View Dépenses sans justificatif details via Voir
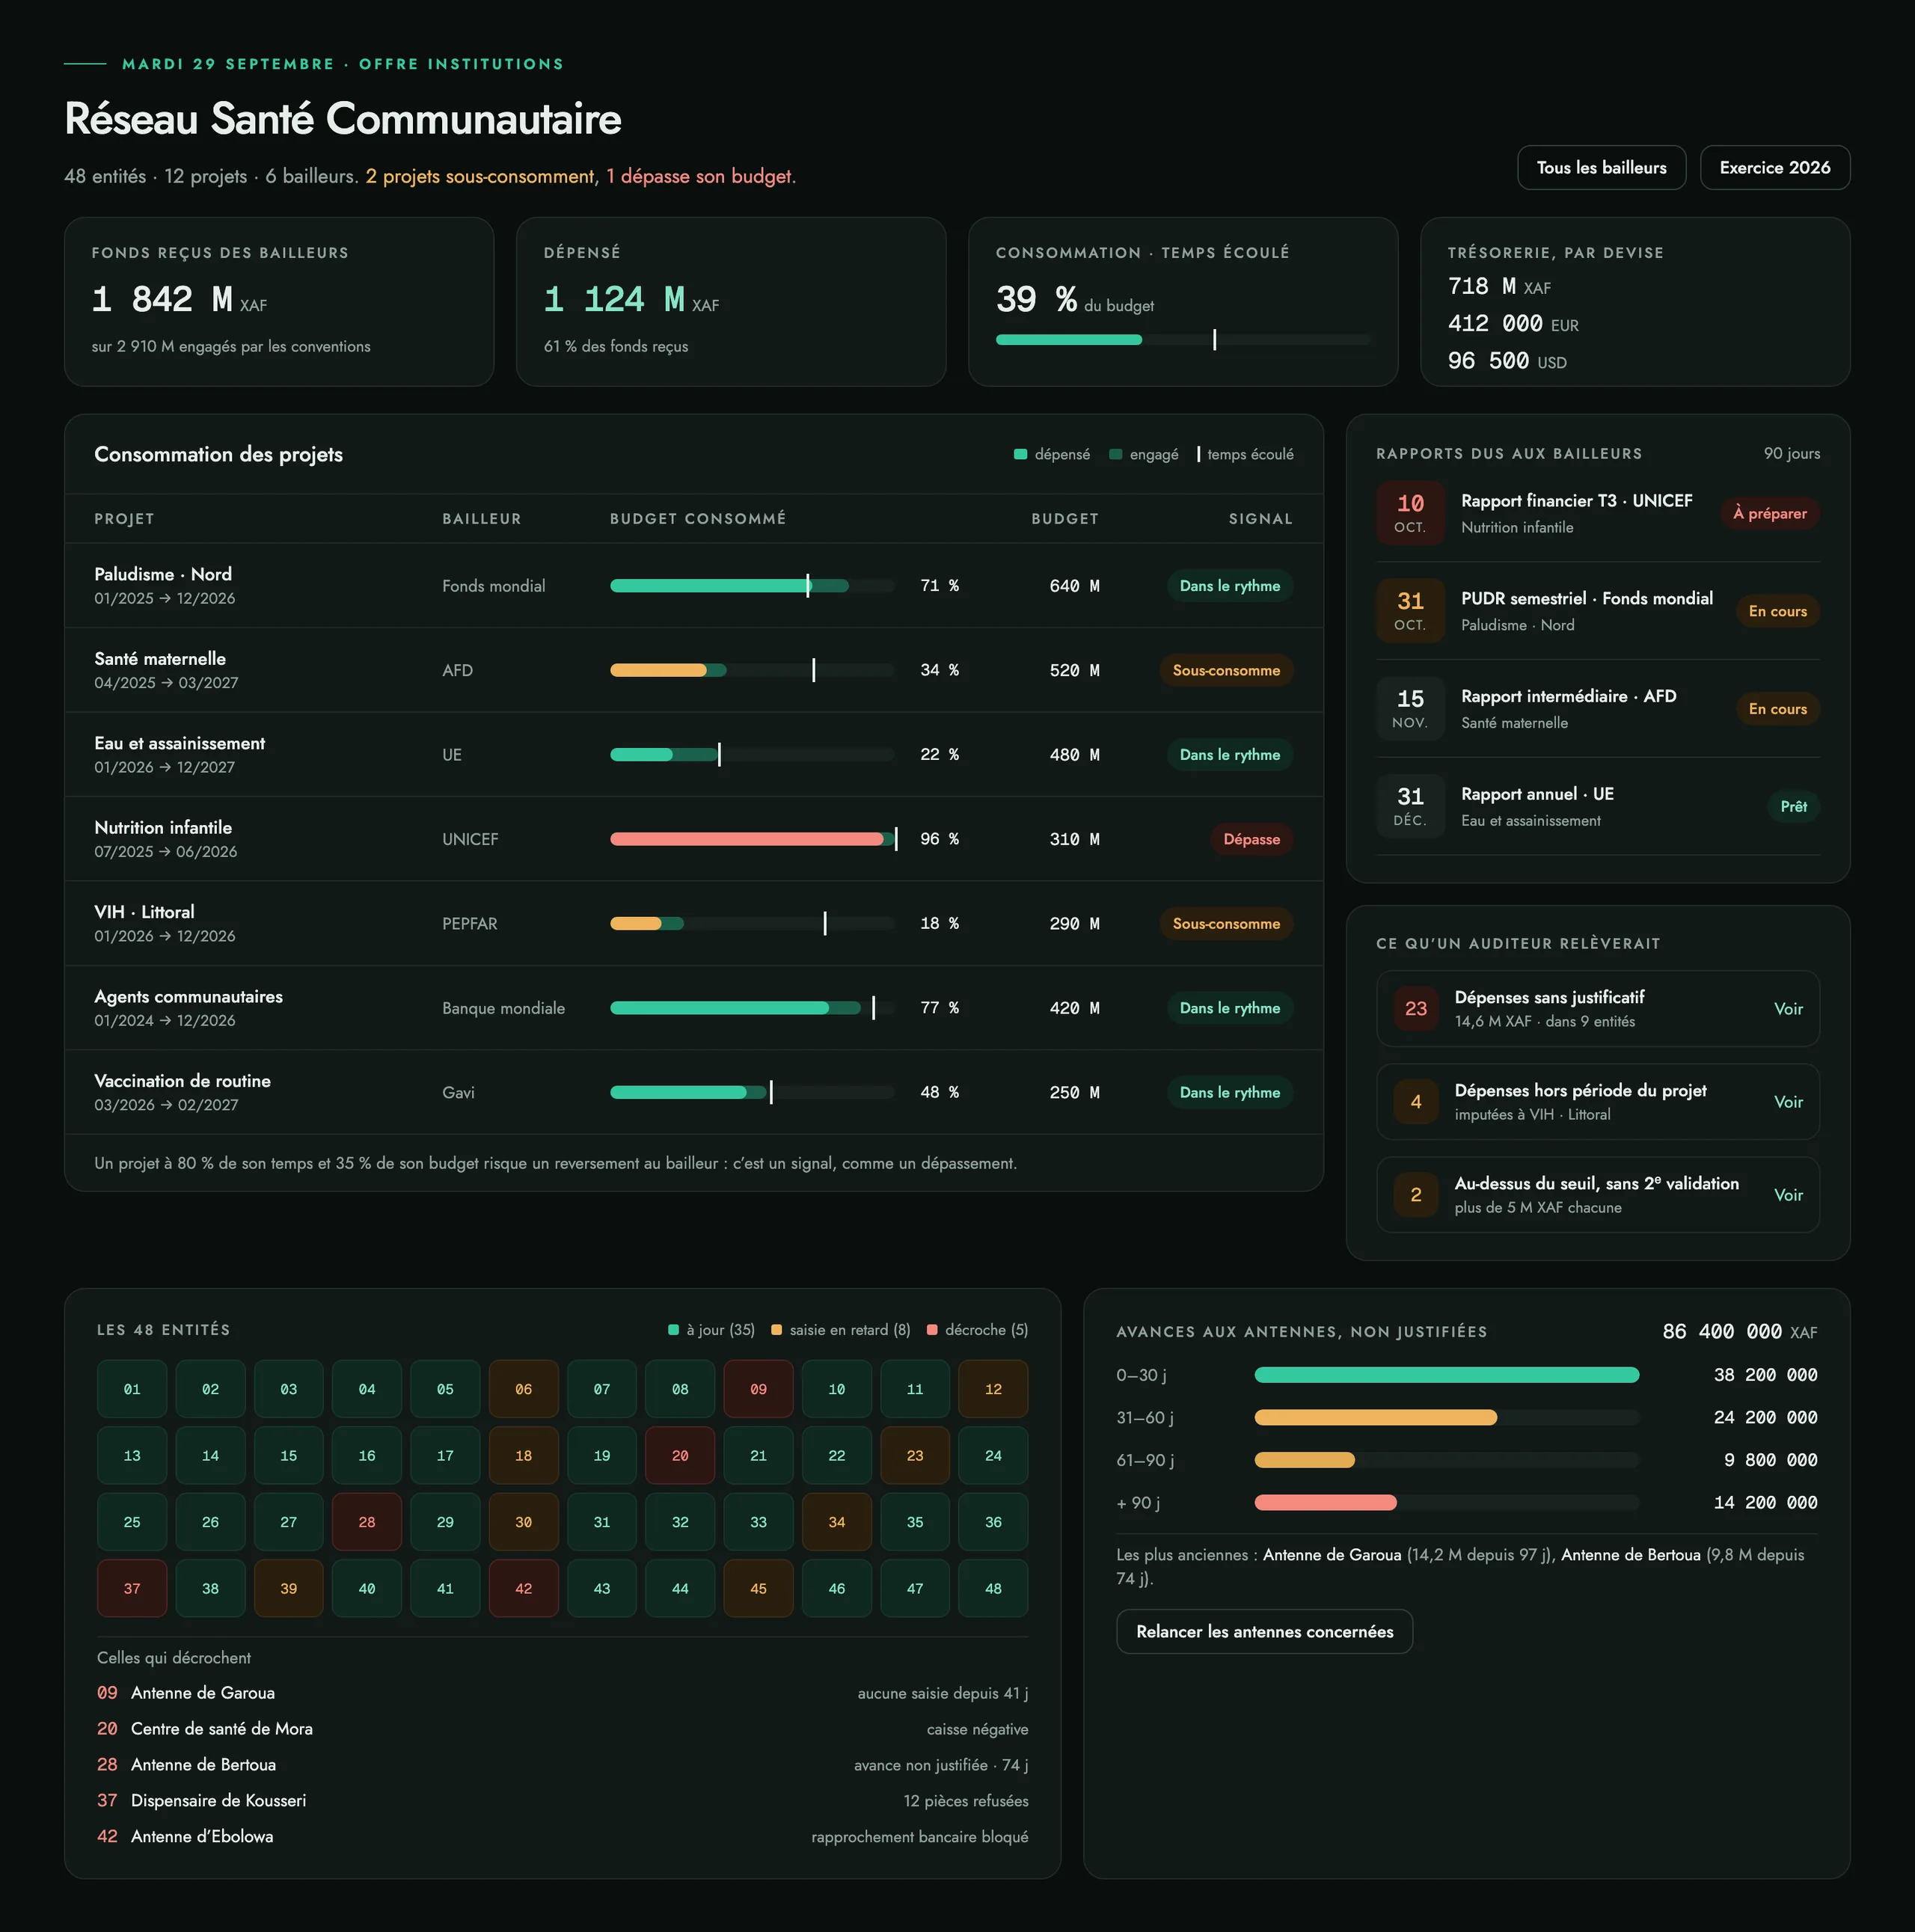 [x=1788, y=1009]
